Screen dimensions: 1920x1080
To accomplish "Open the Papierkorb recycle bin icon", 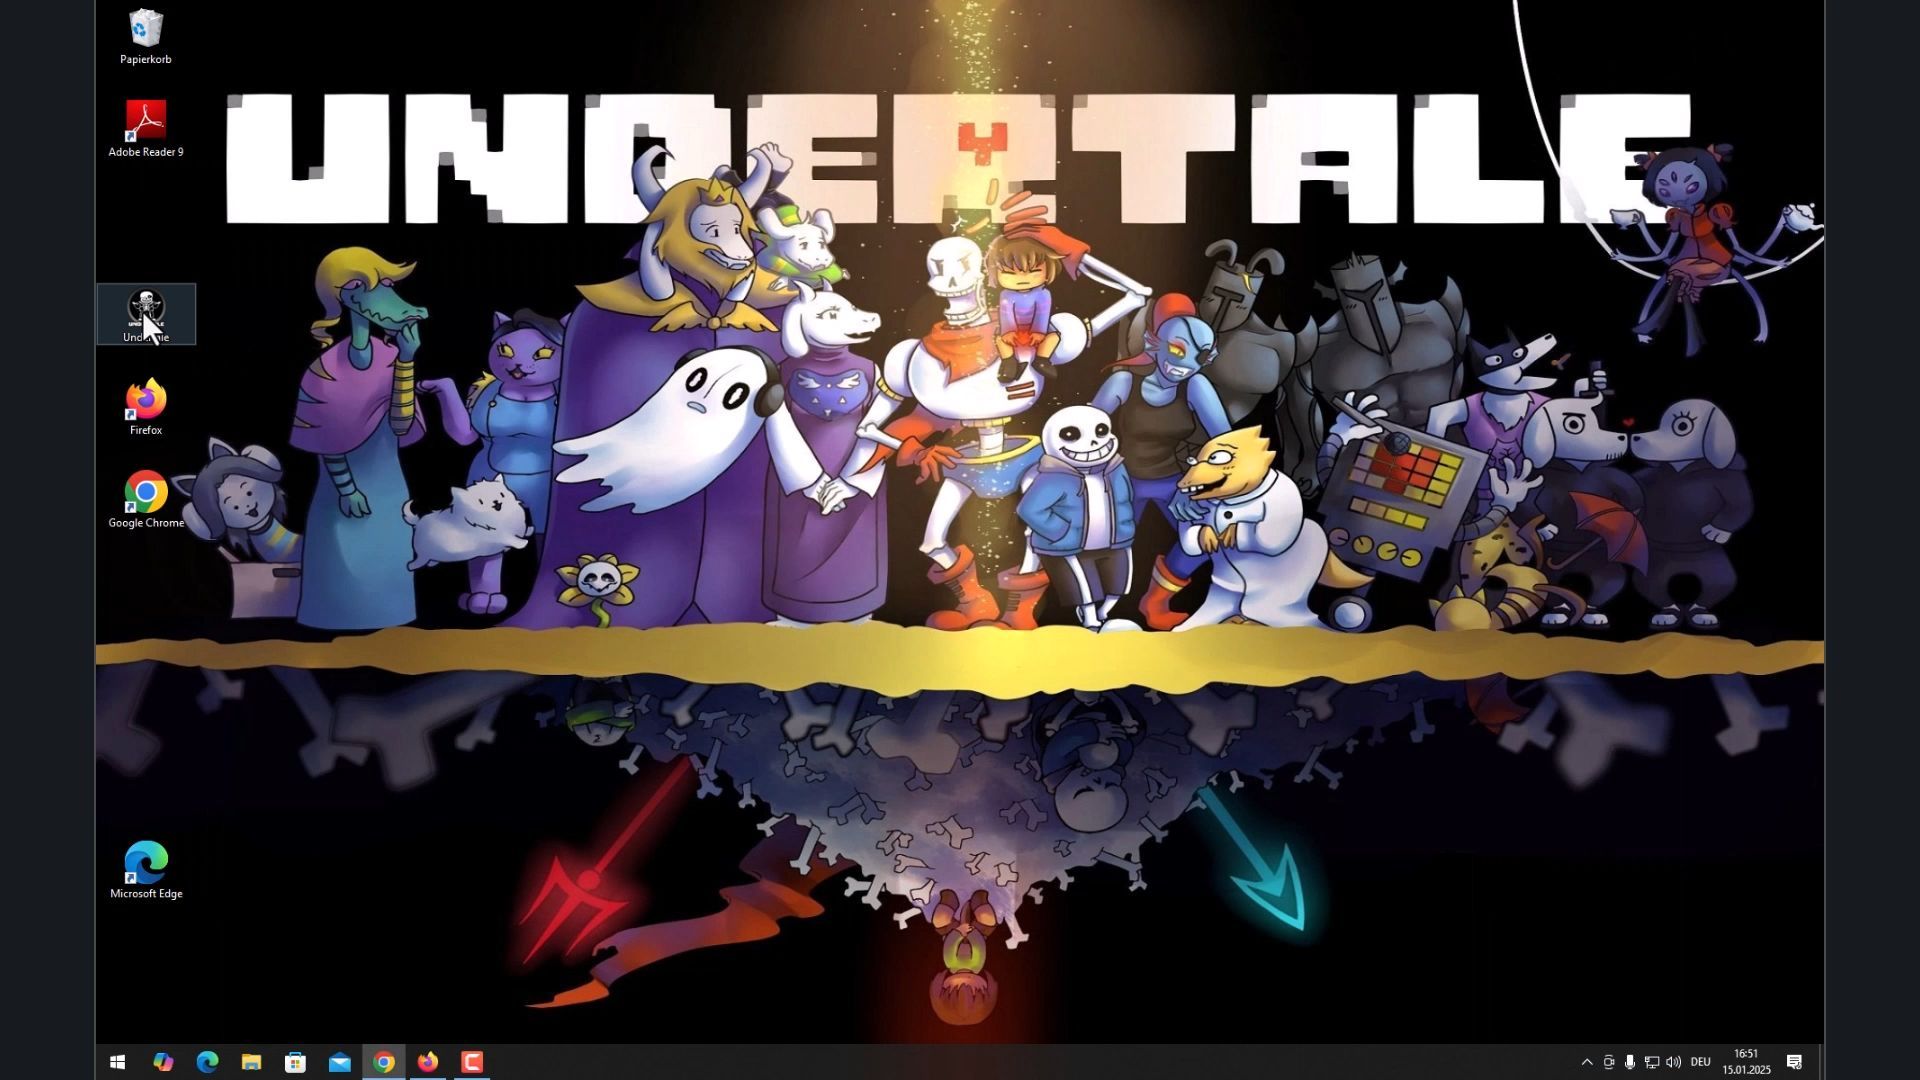I will (146, 37).
